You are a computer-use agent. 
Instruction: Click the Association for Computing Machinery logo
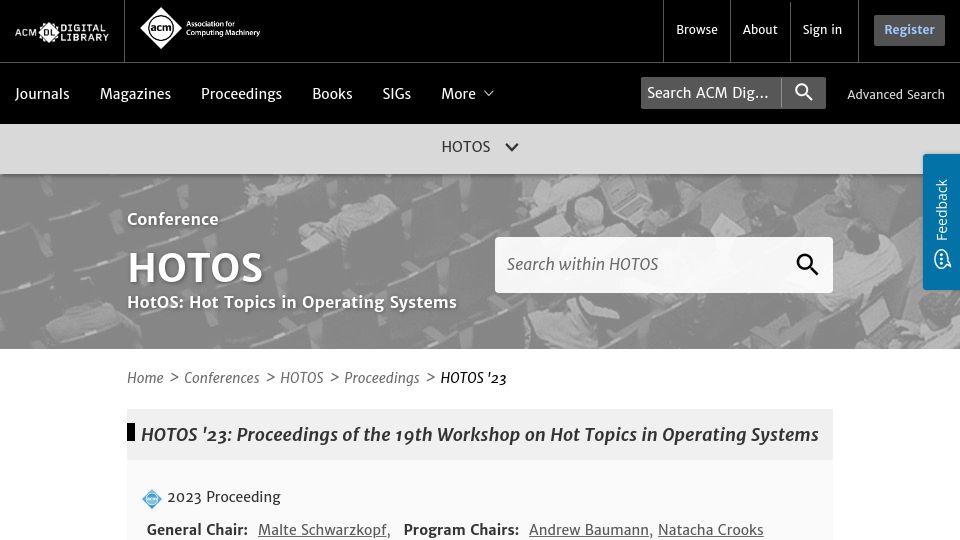(x=200, y=28)
